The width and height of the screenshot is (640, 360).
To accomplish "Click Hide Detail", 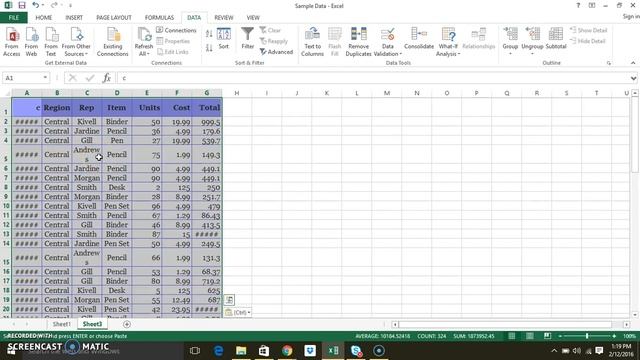I will coord(588,41).
